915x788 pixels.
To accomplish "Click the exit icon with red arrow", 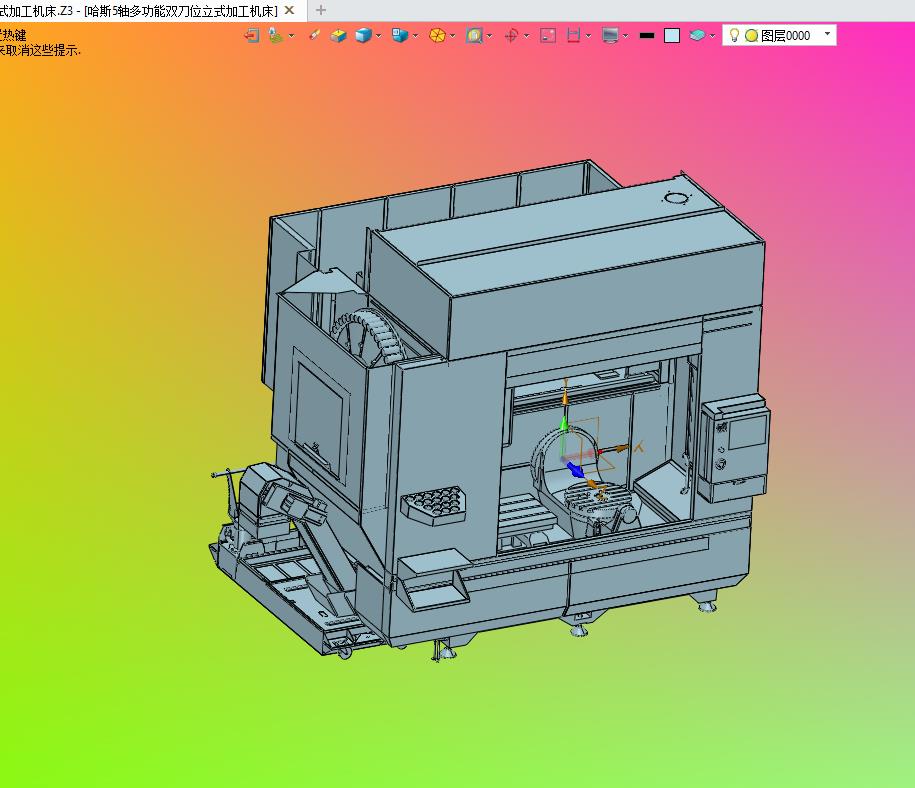I will [252, 36].
